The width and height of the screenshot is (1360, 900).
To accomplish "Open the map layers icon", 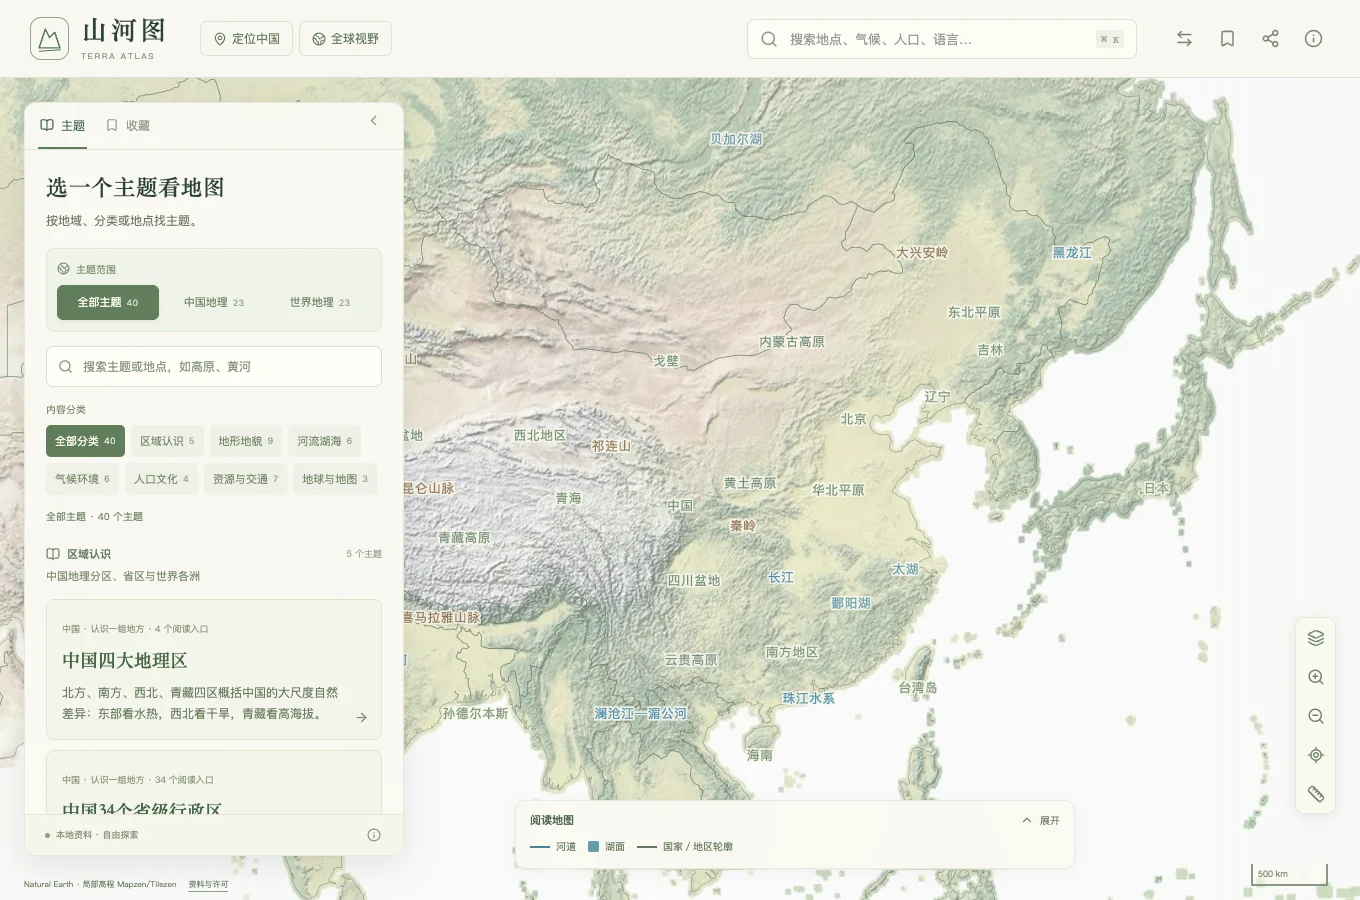I will [x=1316, y=638].
